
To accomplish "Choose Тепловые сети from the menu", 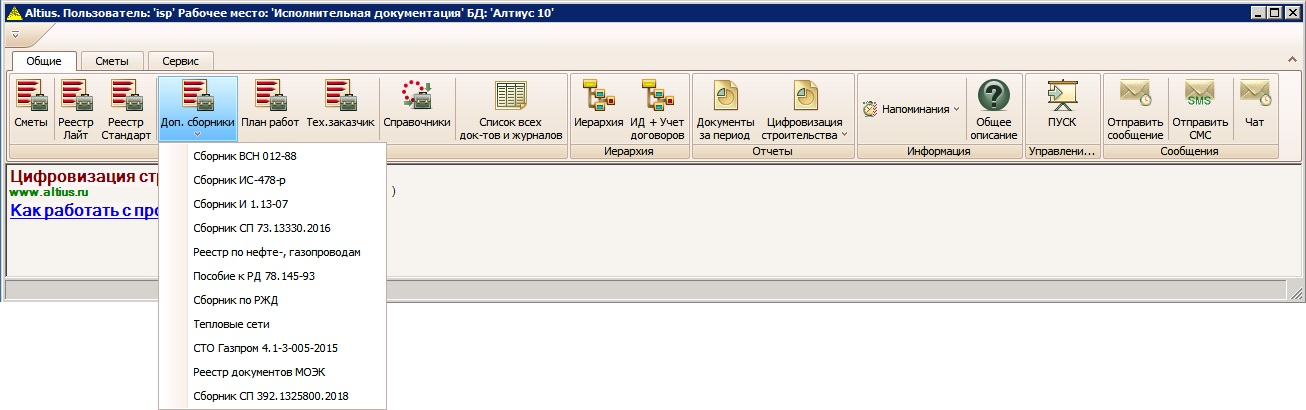I will 231,324.
